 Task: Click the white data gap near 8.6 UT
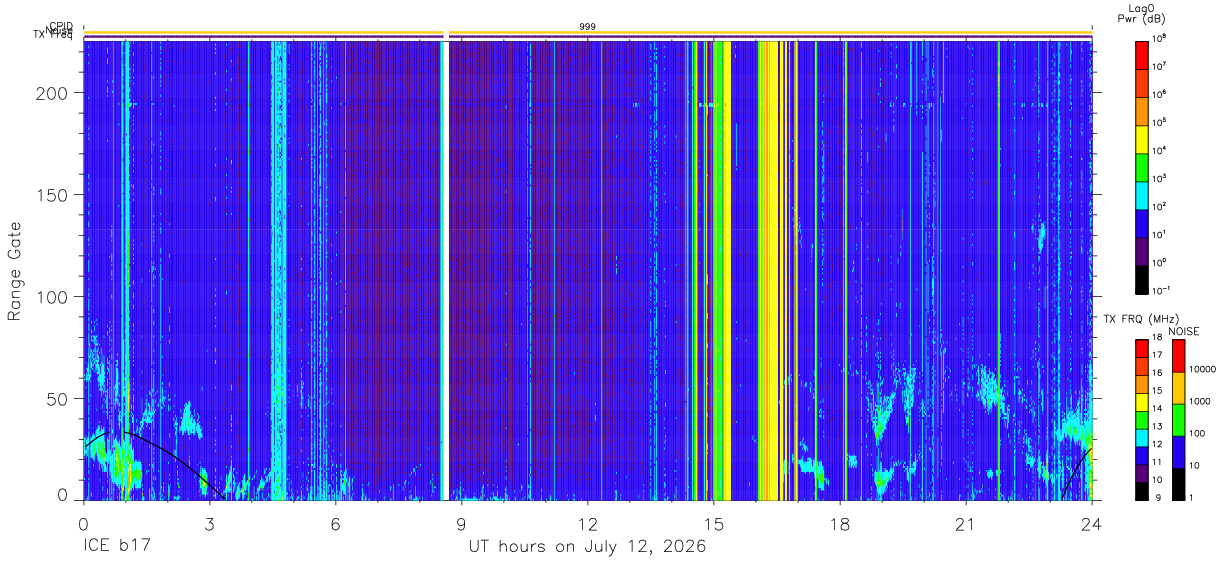tap(445, 270)
